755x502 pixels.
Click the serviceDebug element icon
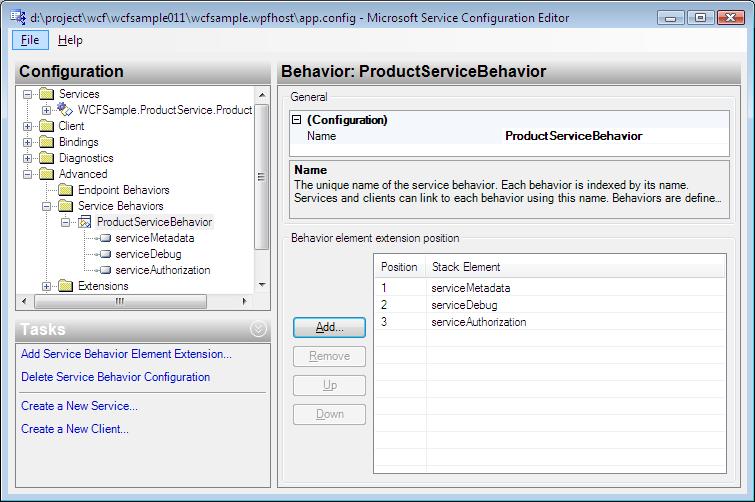[105, 254]
